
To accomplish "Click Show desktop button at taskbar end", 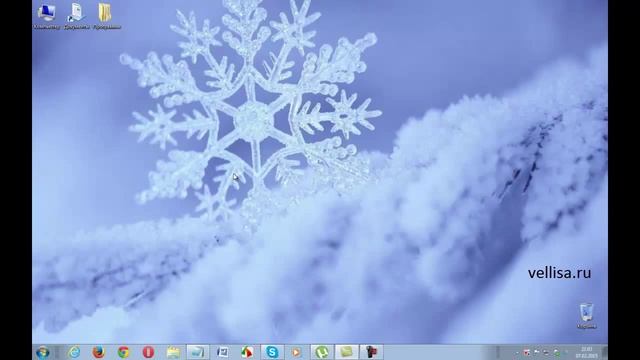I will pos(604,352).
